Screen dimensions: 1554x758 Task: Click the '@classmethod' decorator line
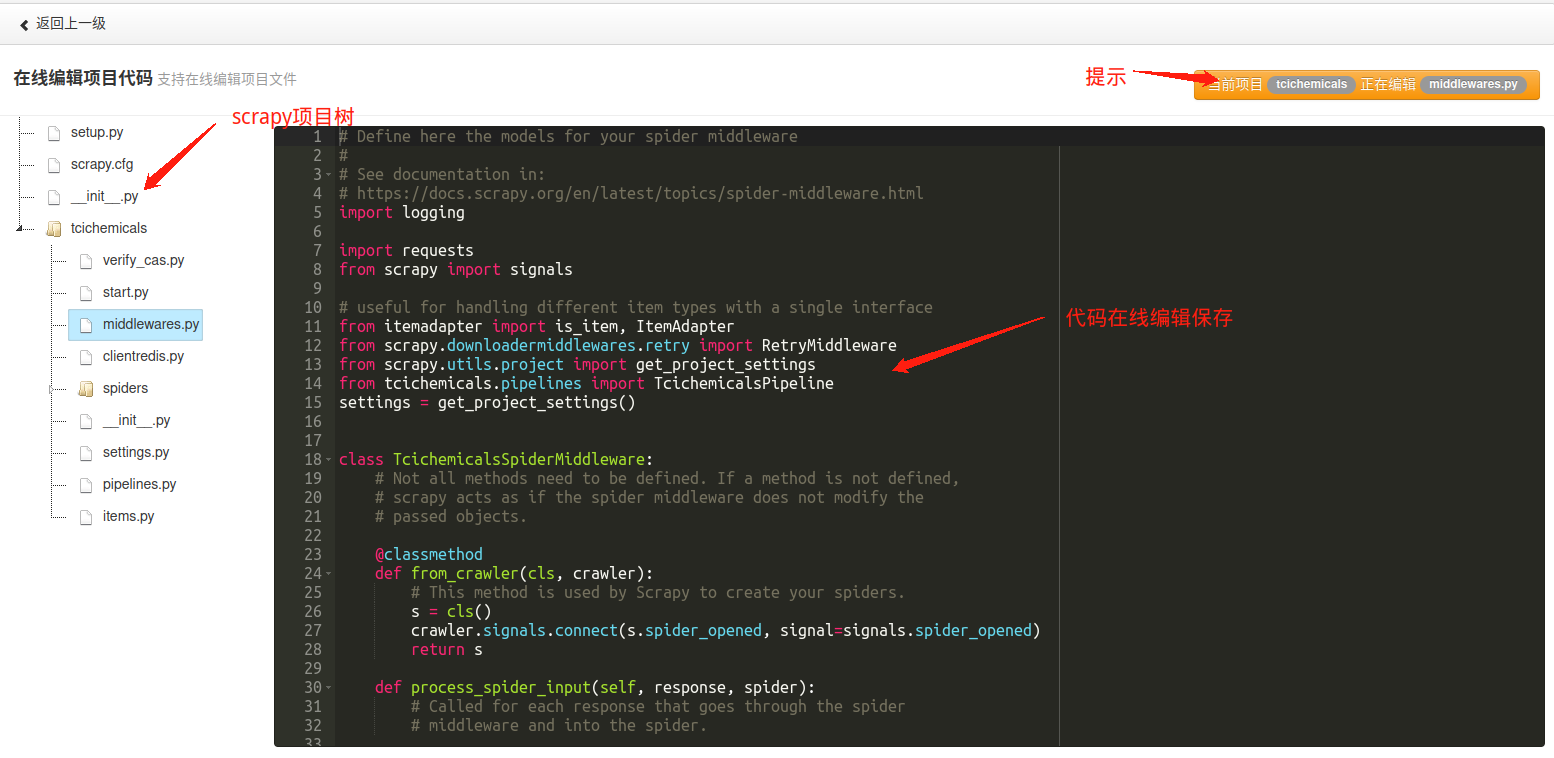pos(429,554)
